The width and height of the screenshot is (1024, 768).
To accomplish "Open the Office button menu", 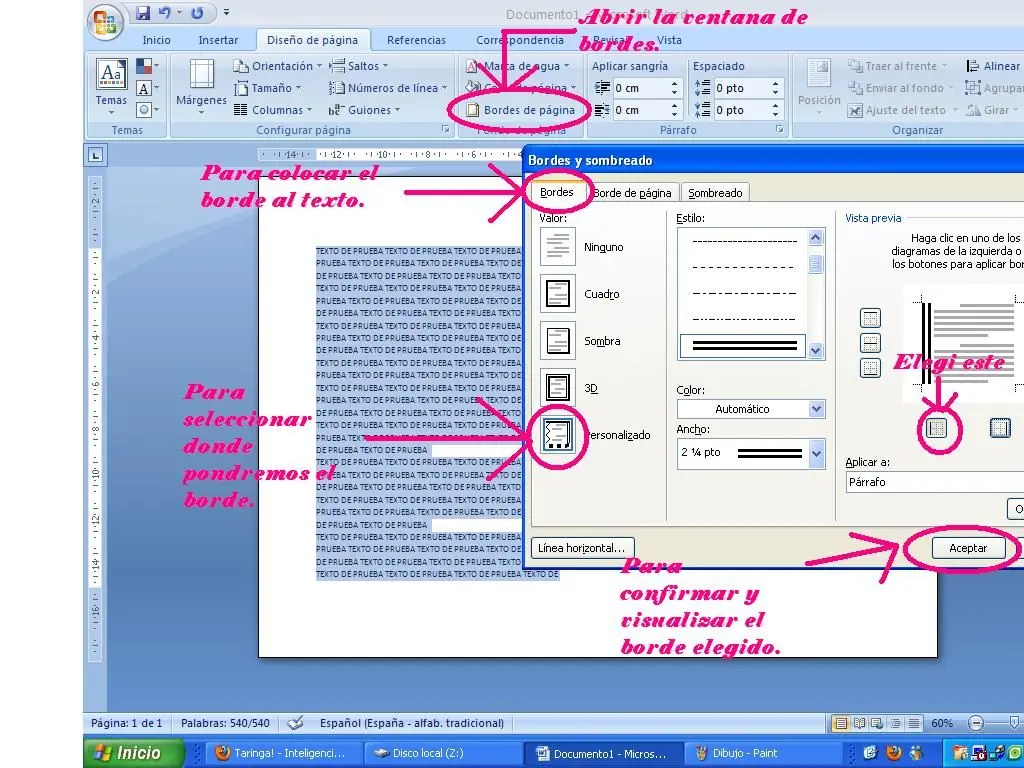I will click(x=104, y=21).
